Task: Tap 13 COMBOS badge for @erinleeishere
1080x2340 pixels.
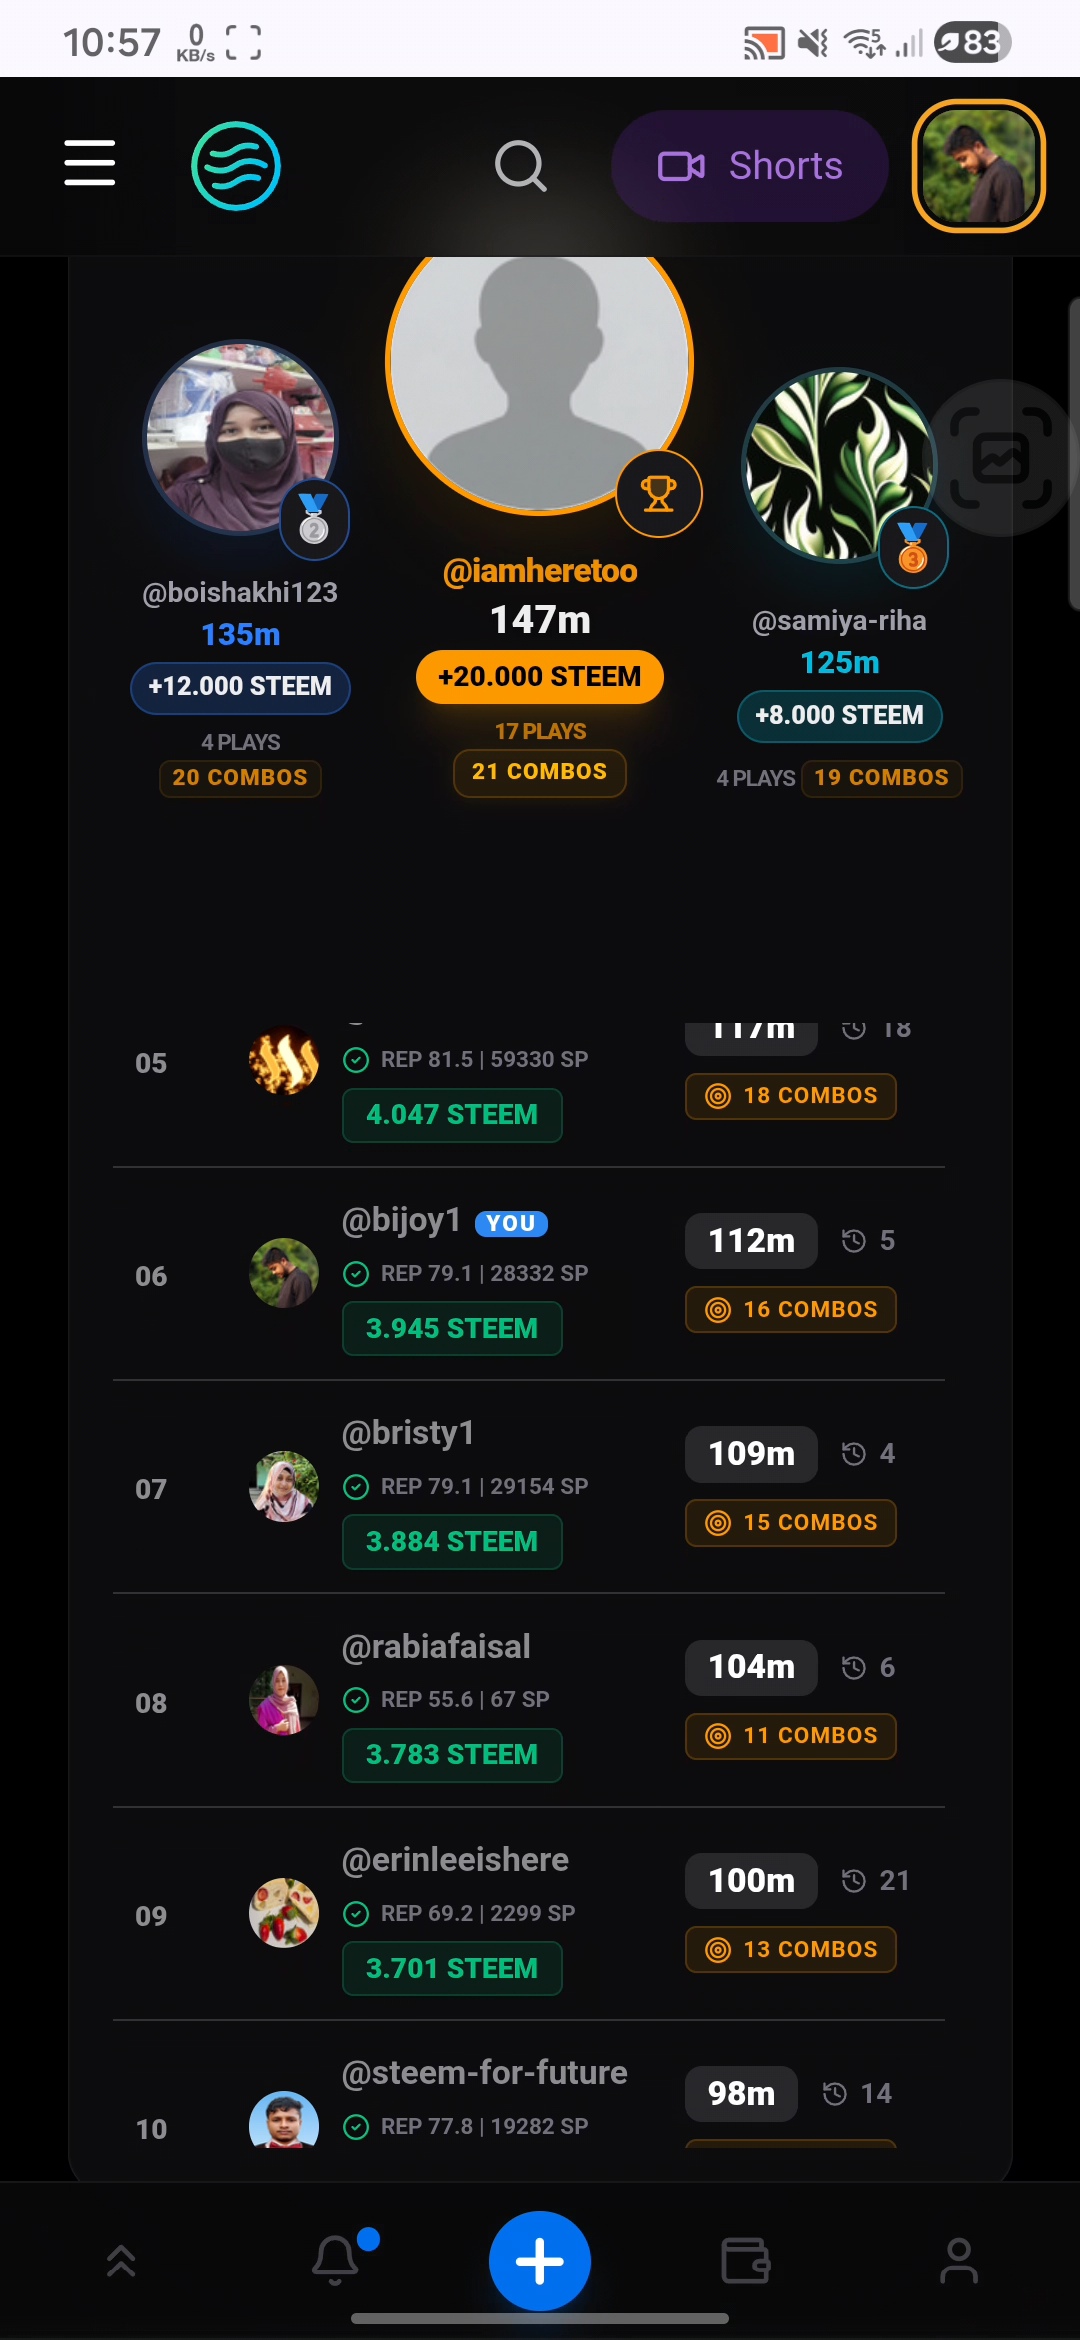Action: [x=791, y=1949]
